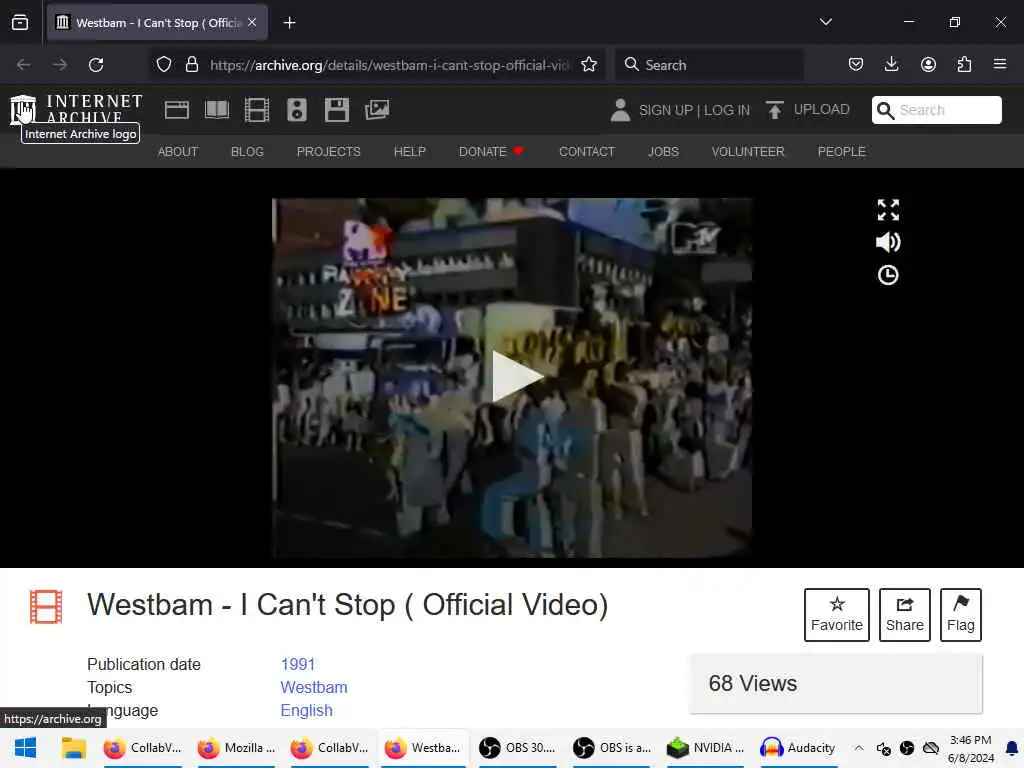Image resolution: width=1024 pixels, height=768 pixels.
Task: Click the site security padlock icon
Action: [191, 65]
